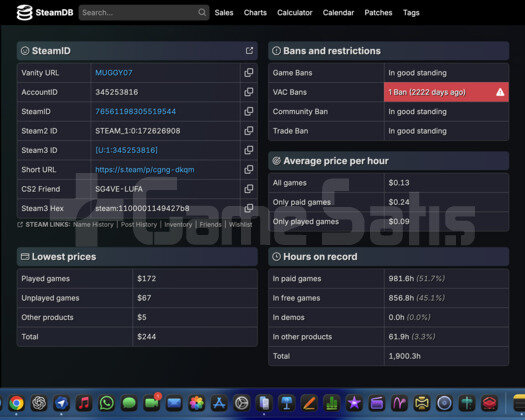
Task: Click the VAC ban warning triangle
Action: [500, 92]
